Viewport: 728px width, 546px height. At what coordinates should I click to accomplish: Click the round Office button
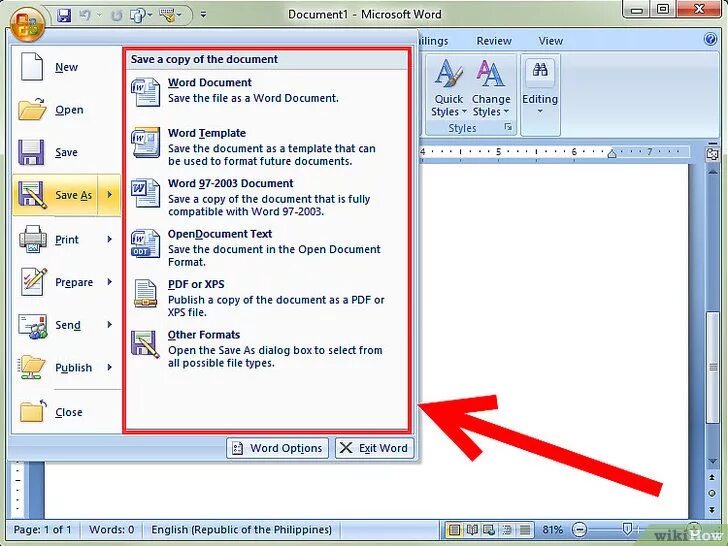point(27,23)
